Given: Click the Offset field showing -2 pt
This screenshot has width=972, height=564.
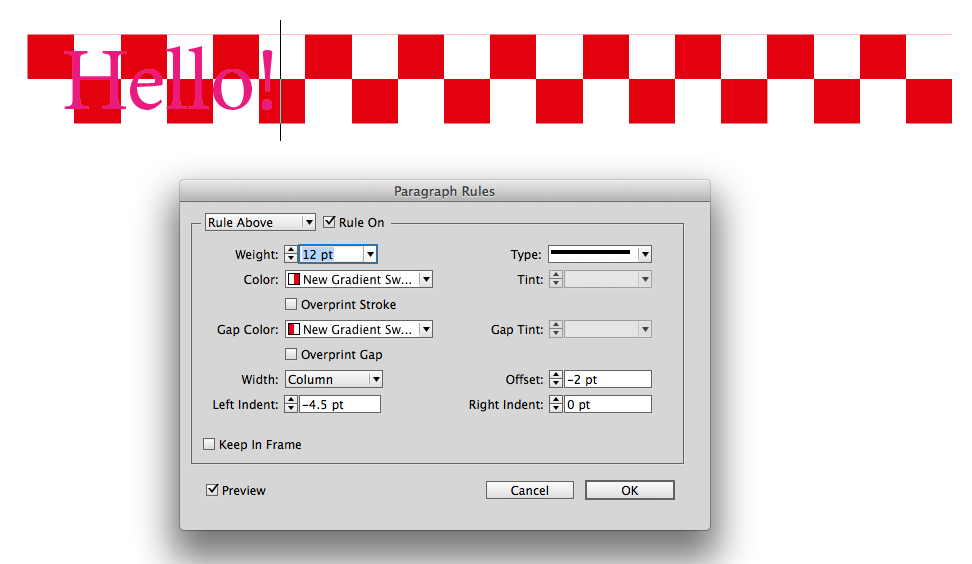Looking at the screenshot, I should pyautogui.click(x=608, y=379).
